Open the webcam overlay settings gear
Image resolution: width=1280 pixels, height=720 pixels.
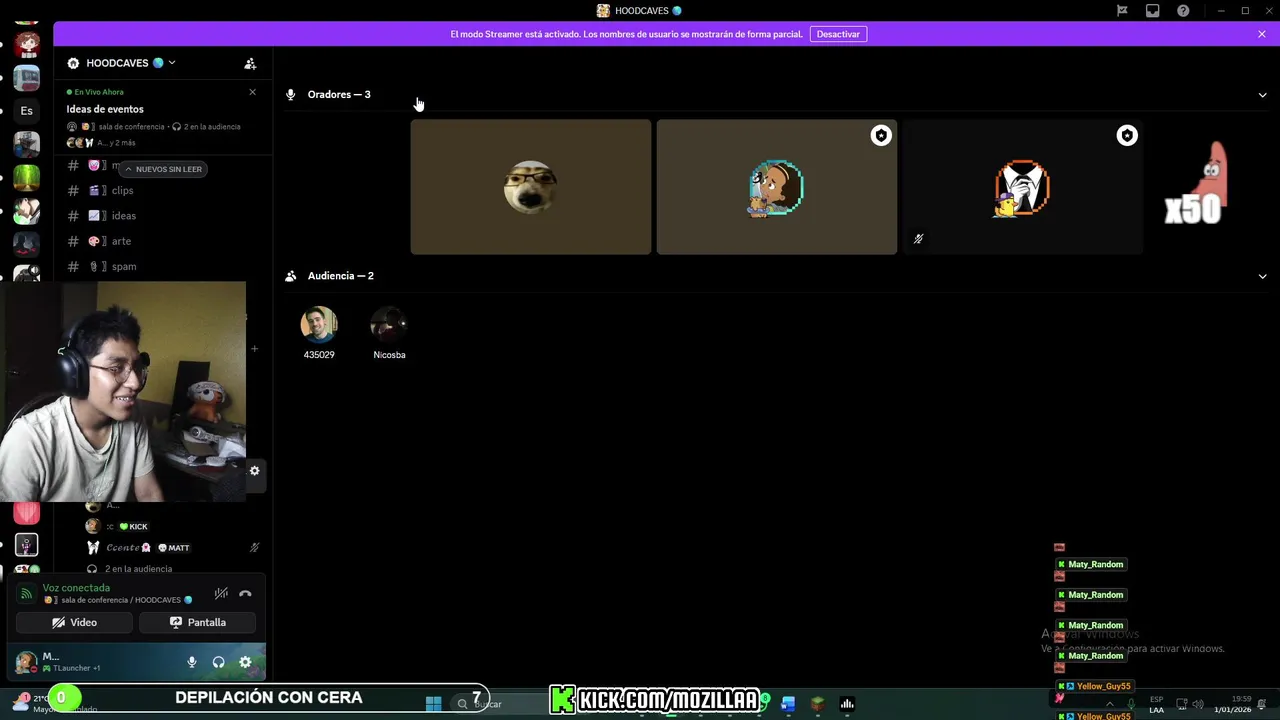point(254,471)
